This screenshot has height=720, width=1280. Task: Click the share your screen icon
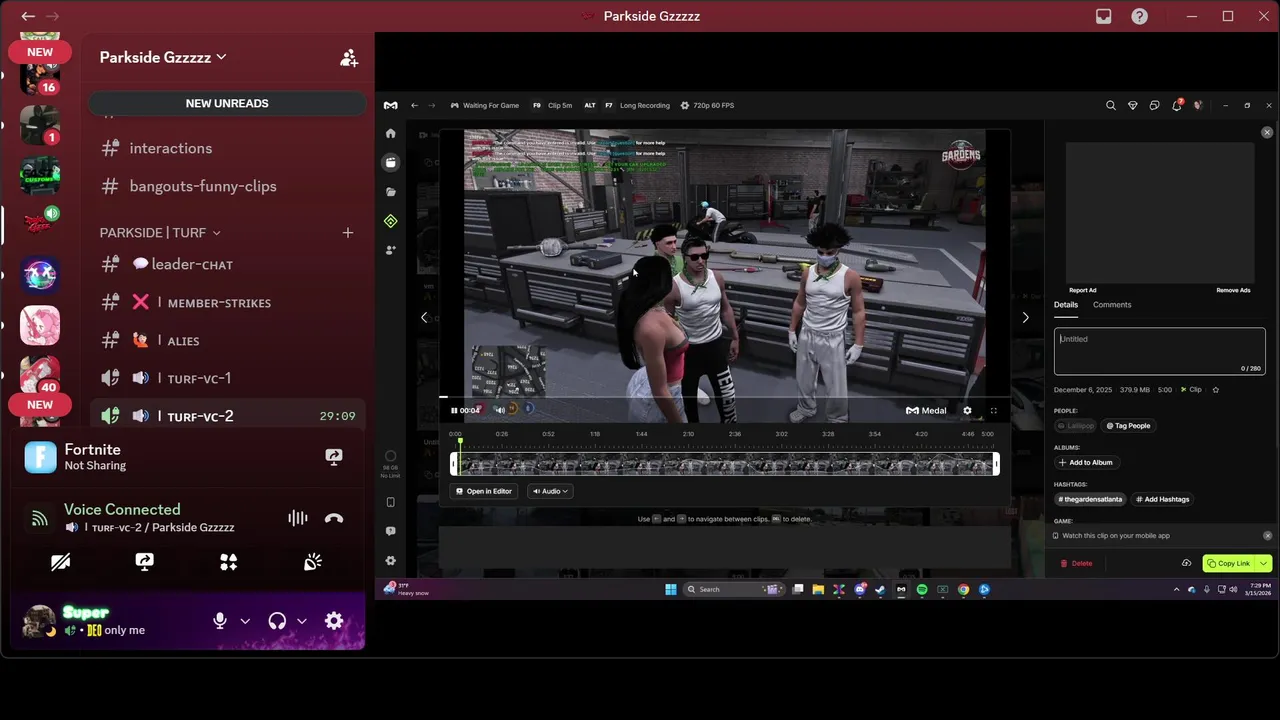point(144,562)
